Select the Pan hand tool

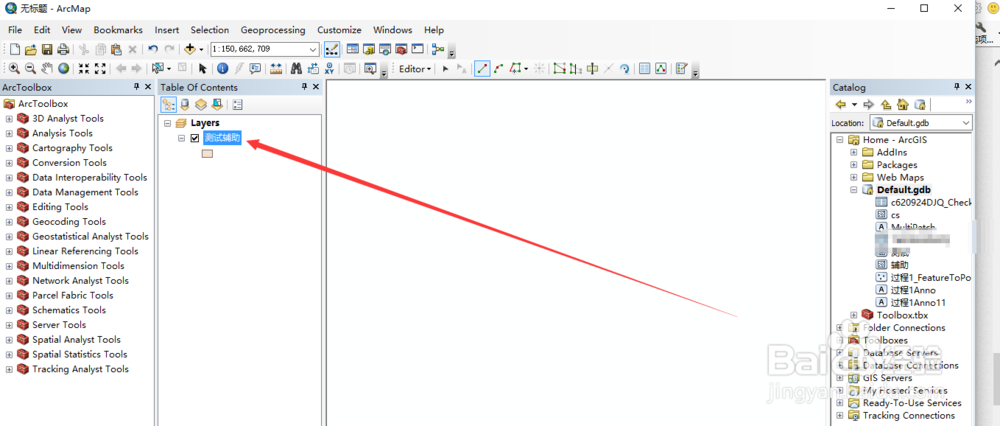click(47, 69)
